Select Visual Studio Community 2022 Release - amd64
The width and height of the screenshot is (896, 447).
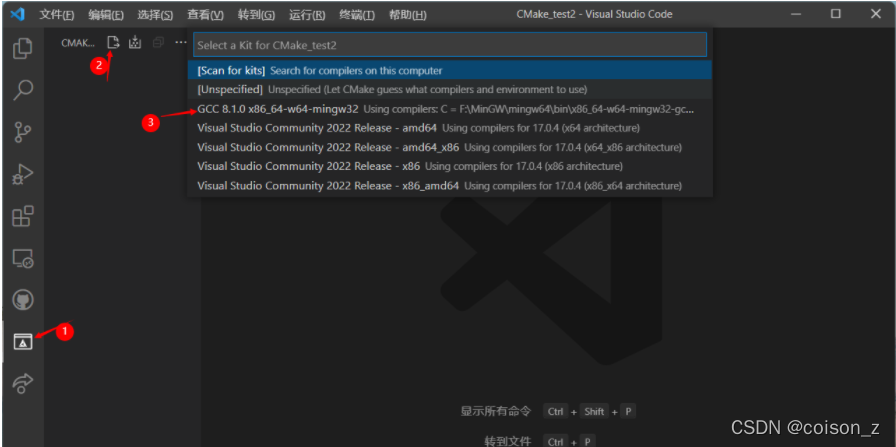450,127
